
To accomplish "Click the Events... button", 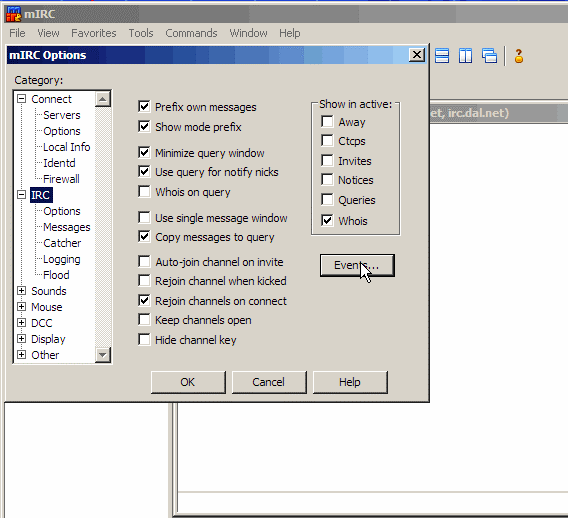I will [x=357, y=265].
